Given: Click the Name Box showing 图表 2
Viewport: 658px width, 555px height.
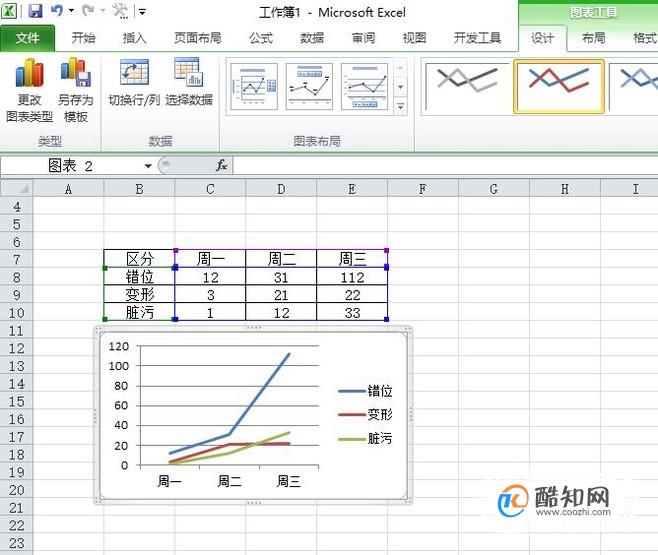Looking at the screenshot, I should tap(71, 166).
